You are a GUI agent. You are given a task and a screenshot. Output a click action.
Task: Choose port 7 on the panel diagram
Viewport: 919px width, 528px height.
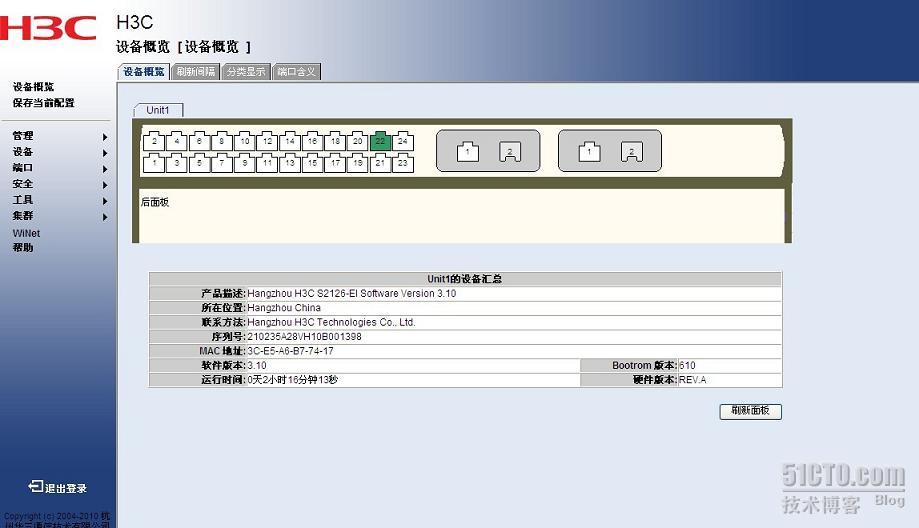pos(222,163)
